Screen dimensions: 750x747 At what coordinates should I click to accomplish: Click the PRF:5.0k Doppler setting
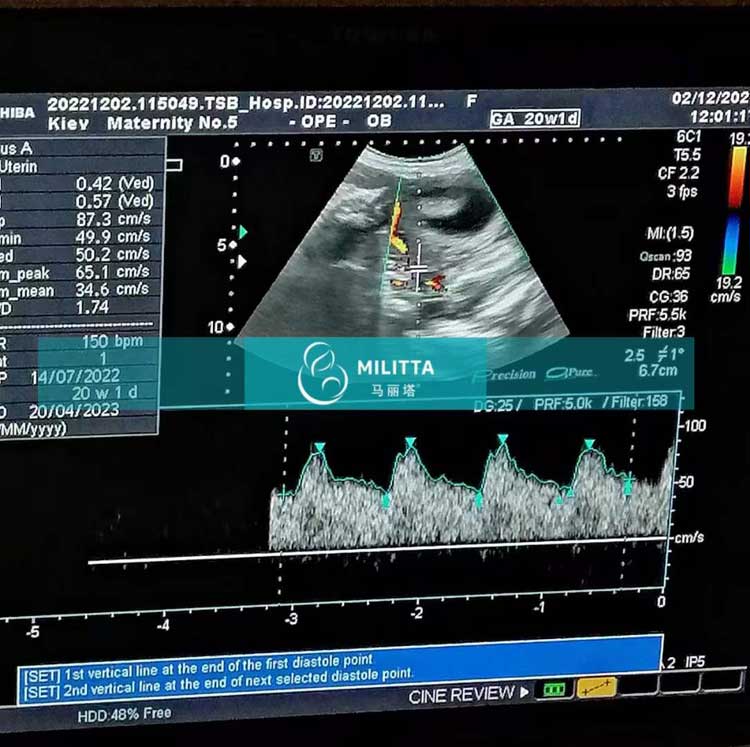pyautogui.click(x=563, y=404)
